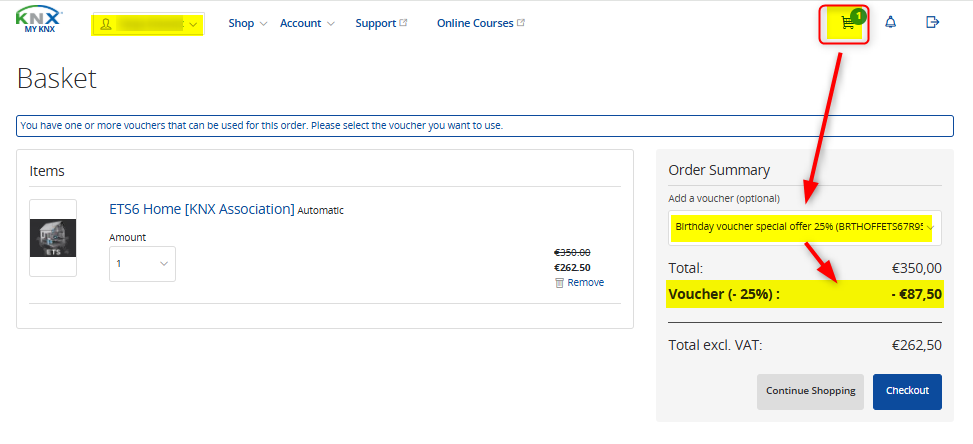The height and width of the screenshot is (444, 973).
Task: Click the Continue Shopping button
Action: coord(810,391)
